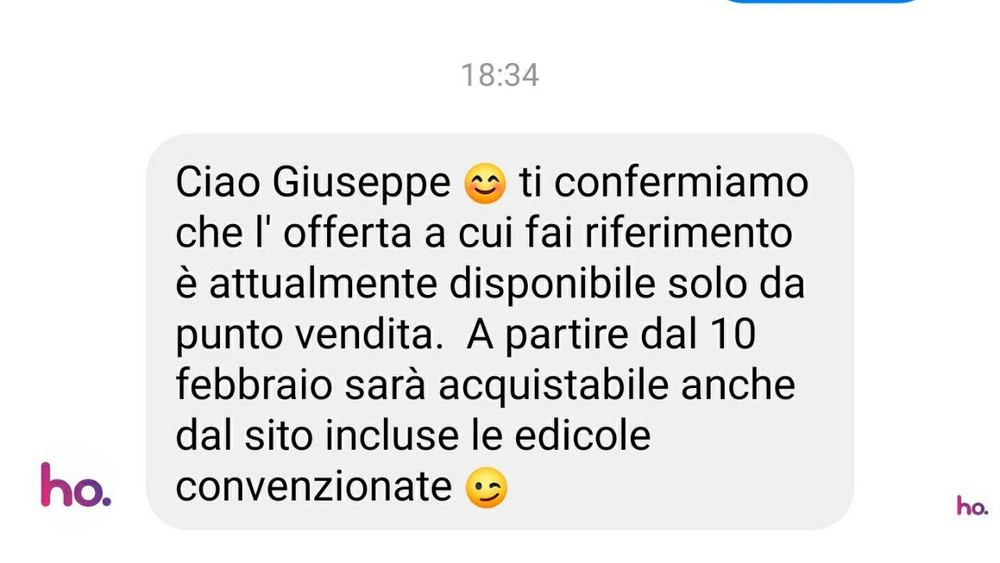Select the grey received message bubble
Screen dimensions: 1000x563
pos(500,332)
